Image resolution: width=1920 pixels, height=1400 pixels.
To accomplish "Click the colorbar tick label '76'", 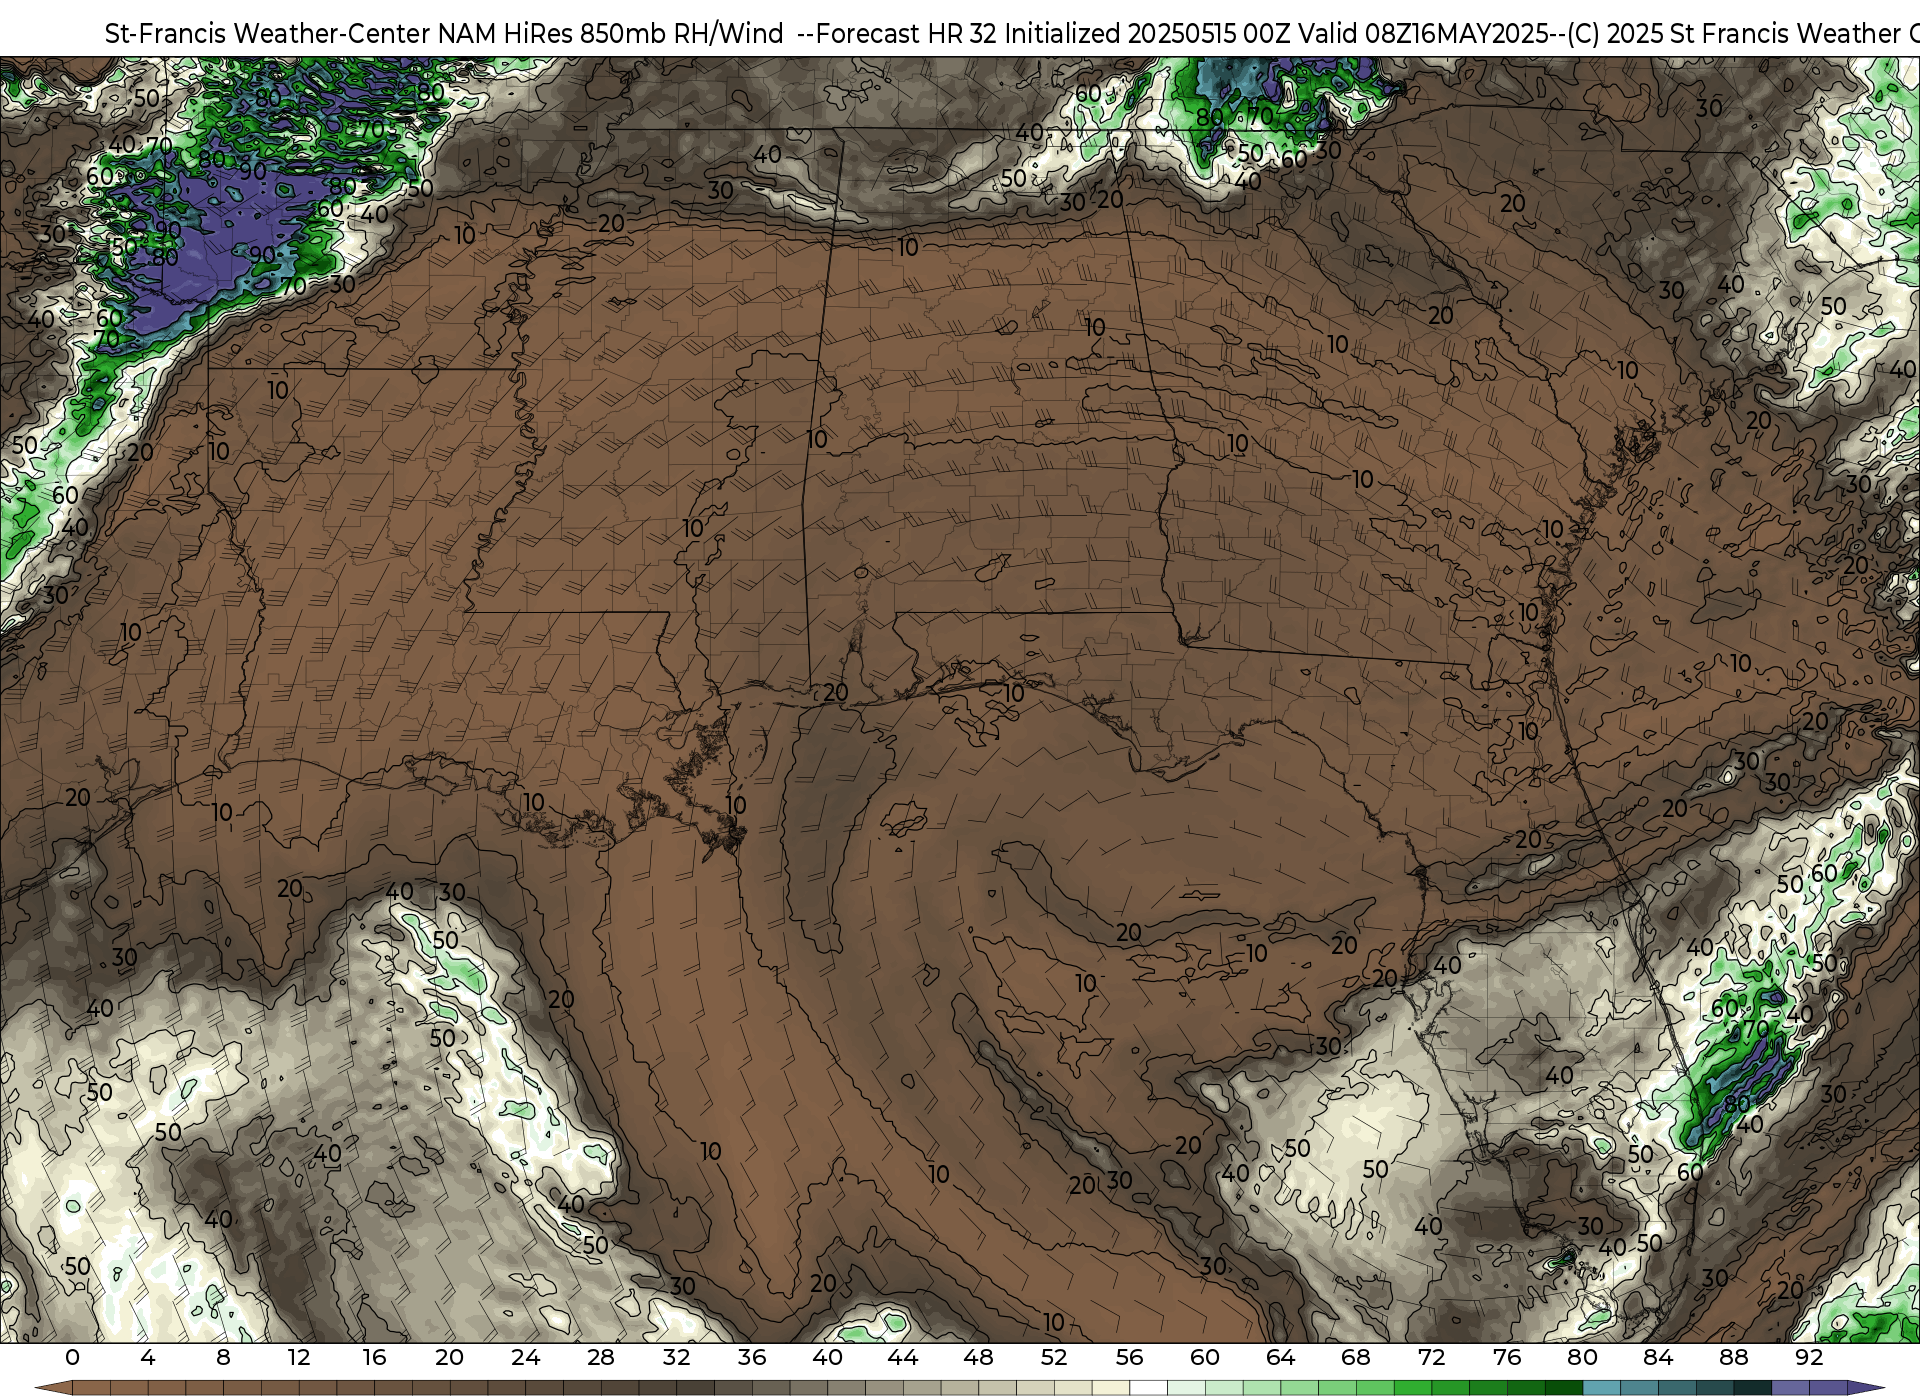I will (1507, 1357).
